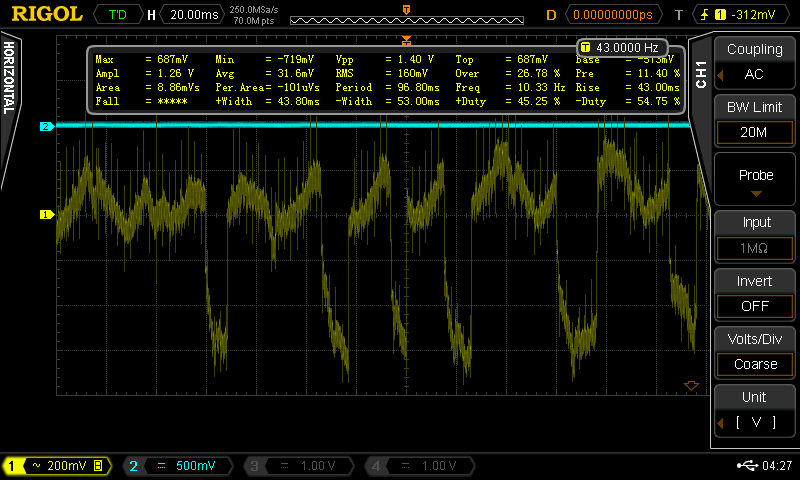Click the 250.0MSa/s sample rate text
This screenshot has height=480, width=800.
tap(254, 10)
